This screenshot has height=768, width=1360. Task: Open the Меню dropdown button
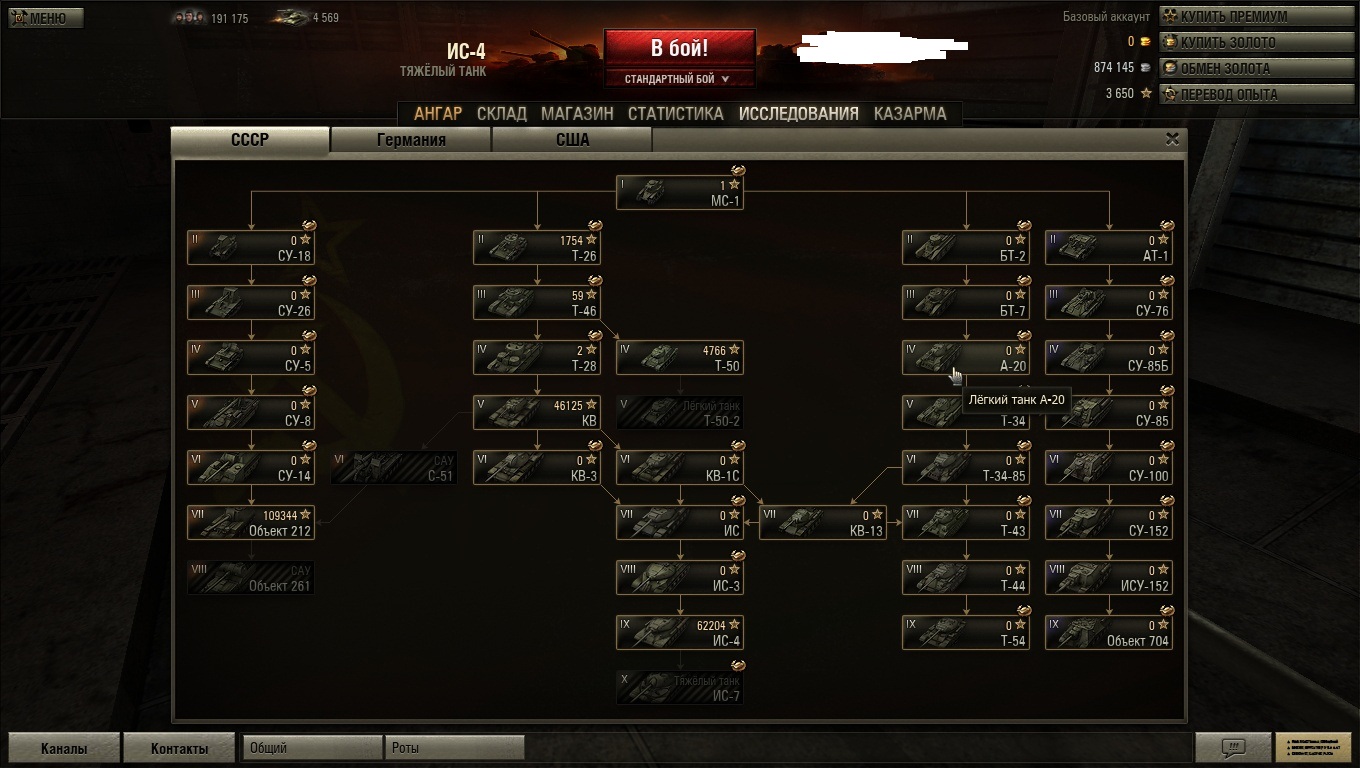point(46,18)
